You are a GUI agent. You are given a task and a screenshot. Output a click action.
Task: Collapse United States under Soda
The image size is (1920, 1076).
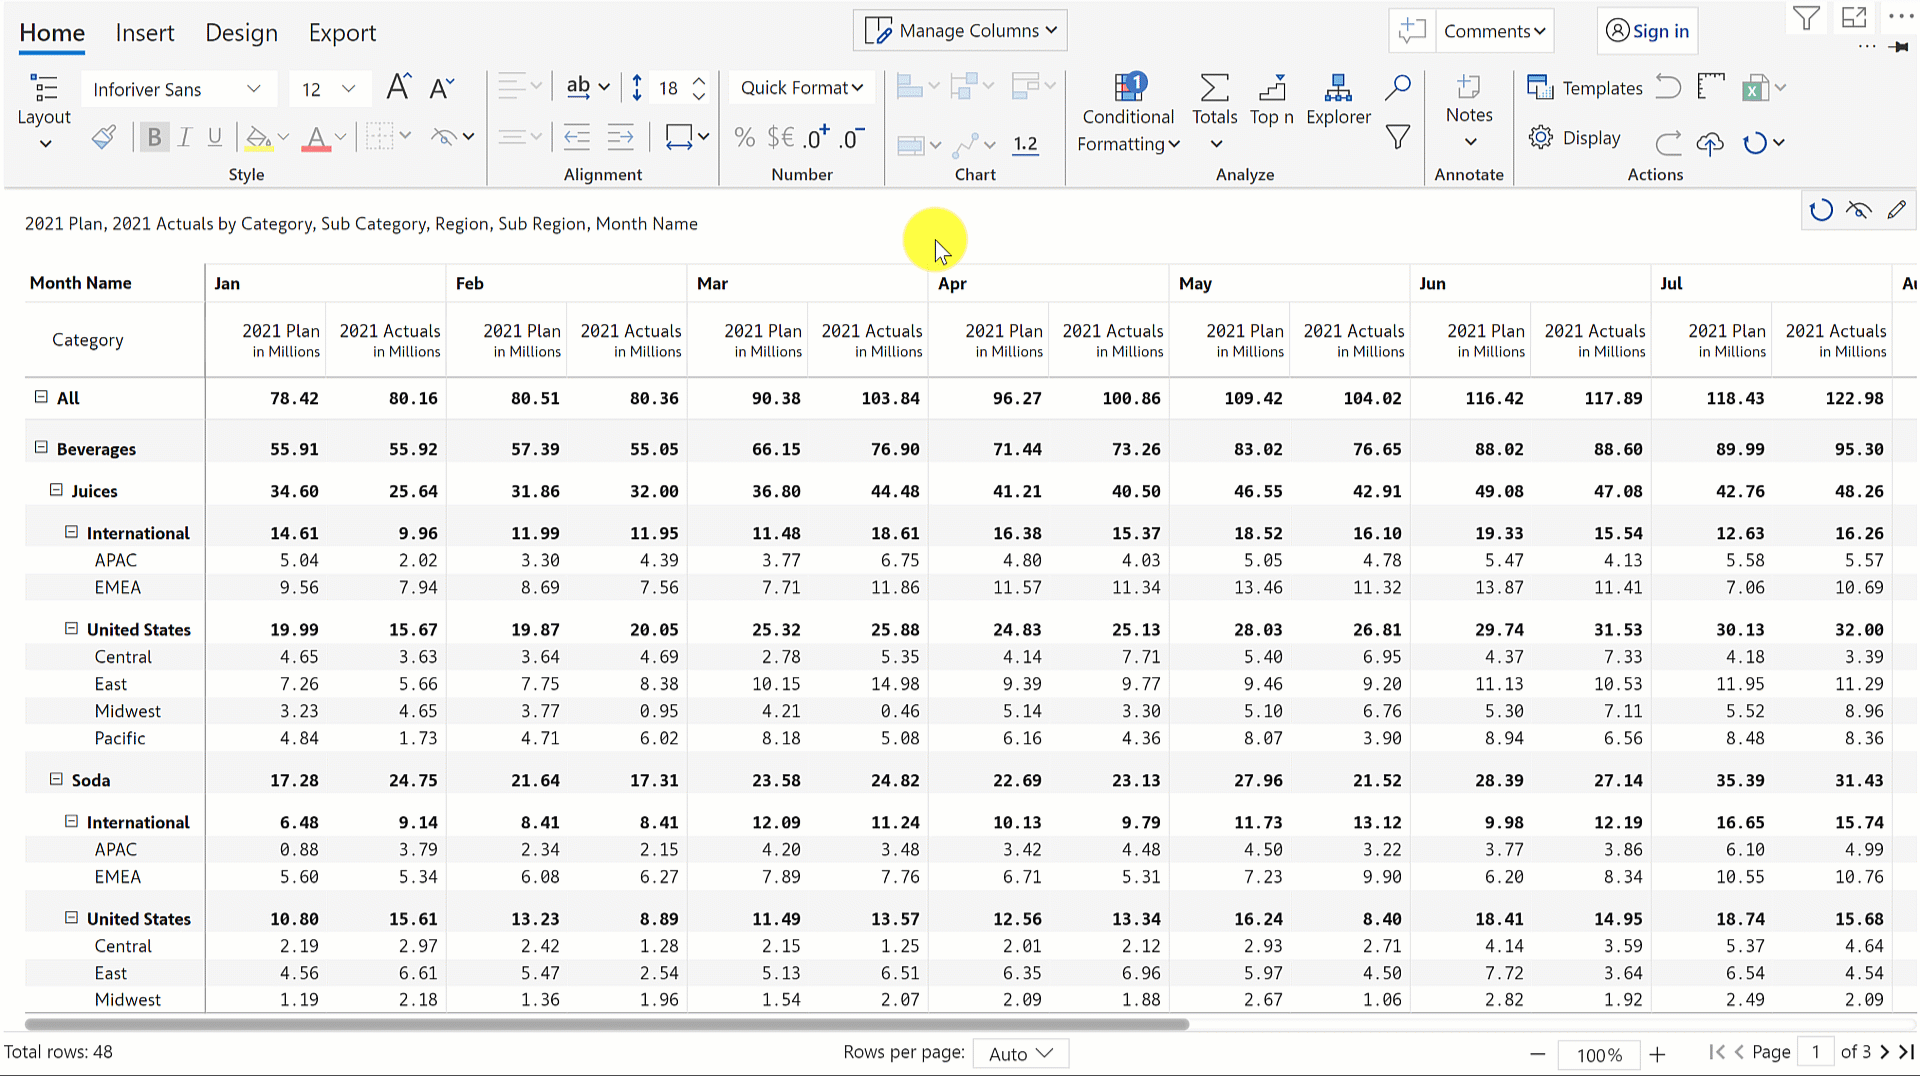point(71,917)
